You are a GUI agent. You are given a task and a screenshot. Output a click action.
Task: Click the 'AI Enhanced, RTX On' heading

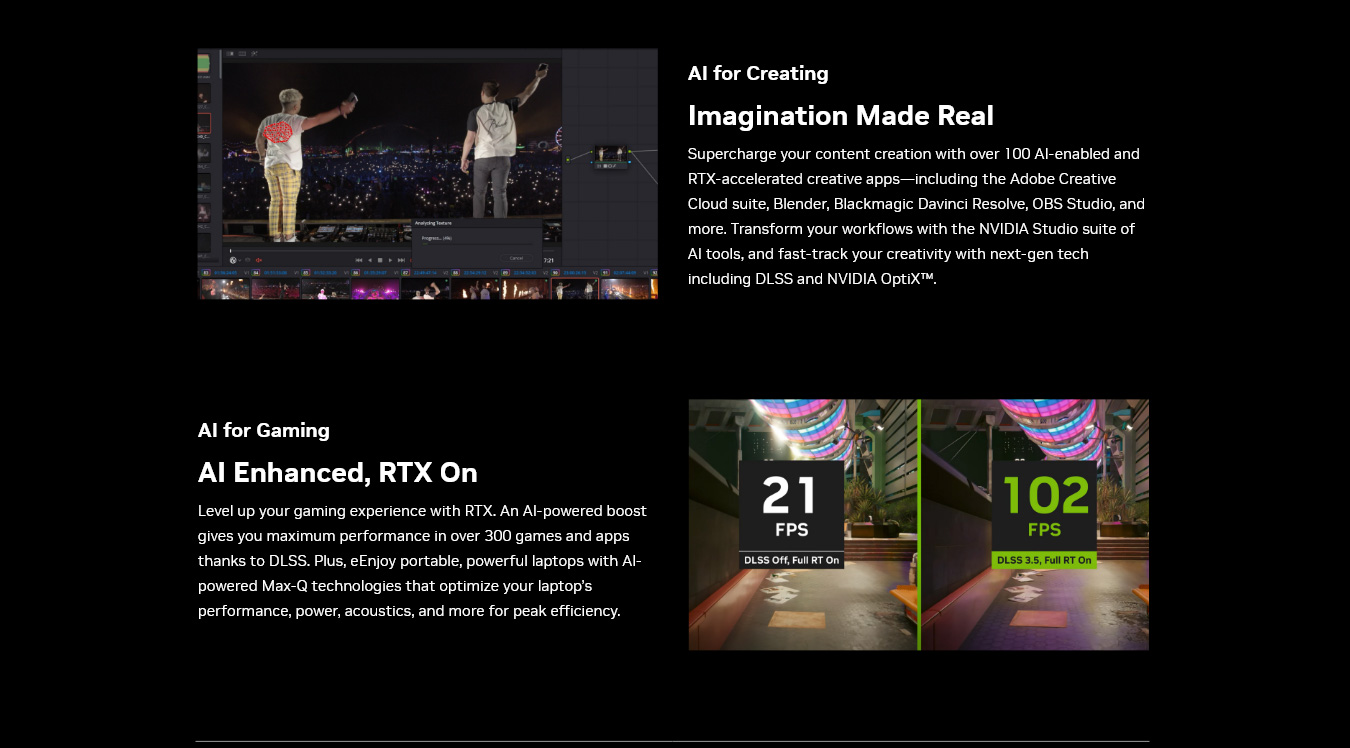click(338, 472)
